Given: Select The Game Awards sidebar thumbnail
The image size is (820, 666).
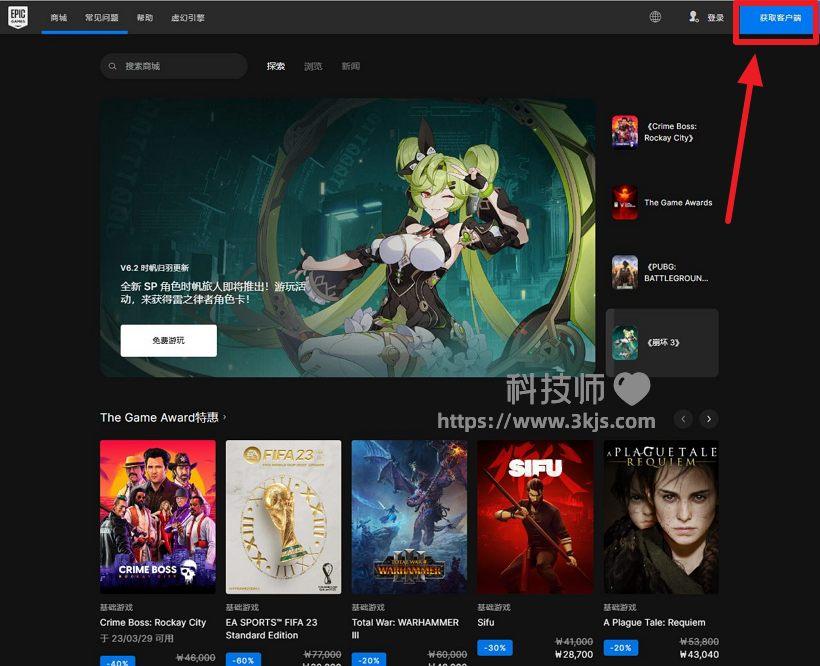Looking at the screenshot, I should pos(625,202).
